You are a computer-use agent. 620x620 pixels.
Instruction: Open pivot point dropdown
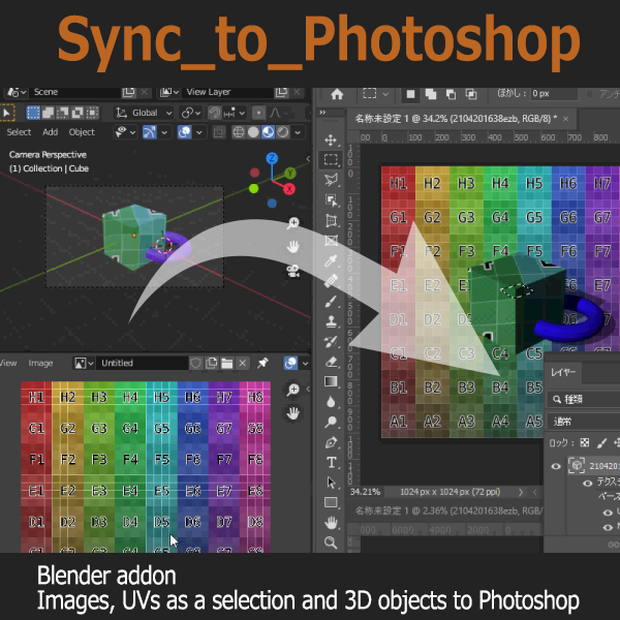tap(191, 113)
